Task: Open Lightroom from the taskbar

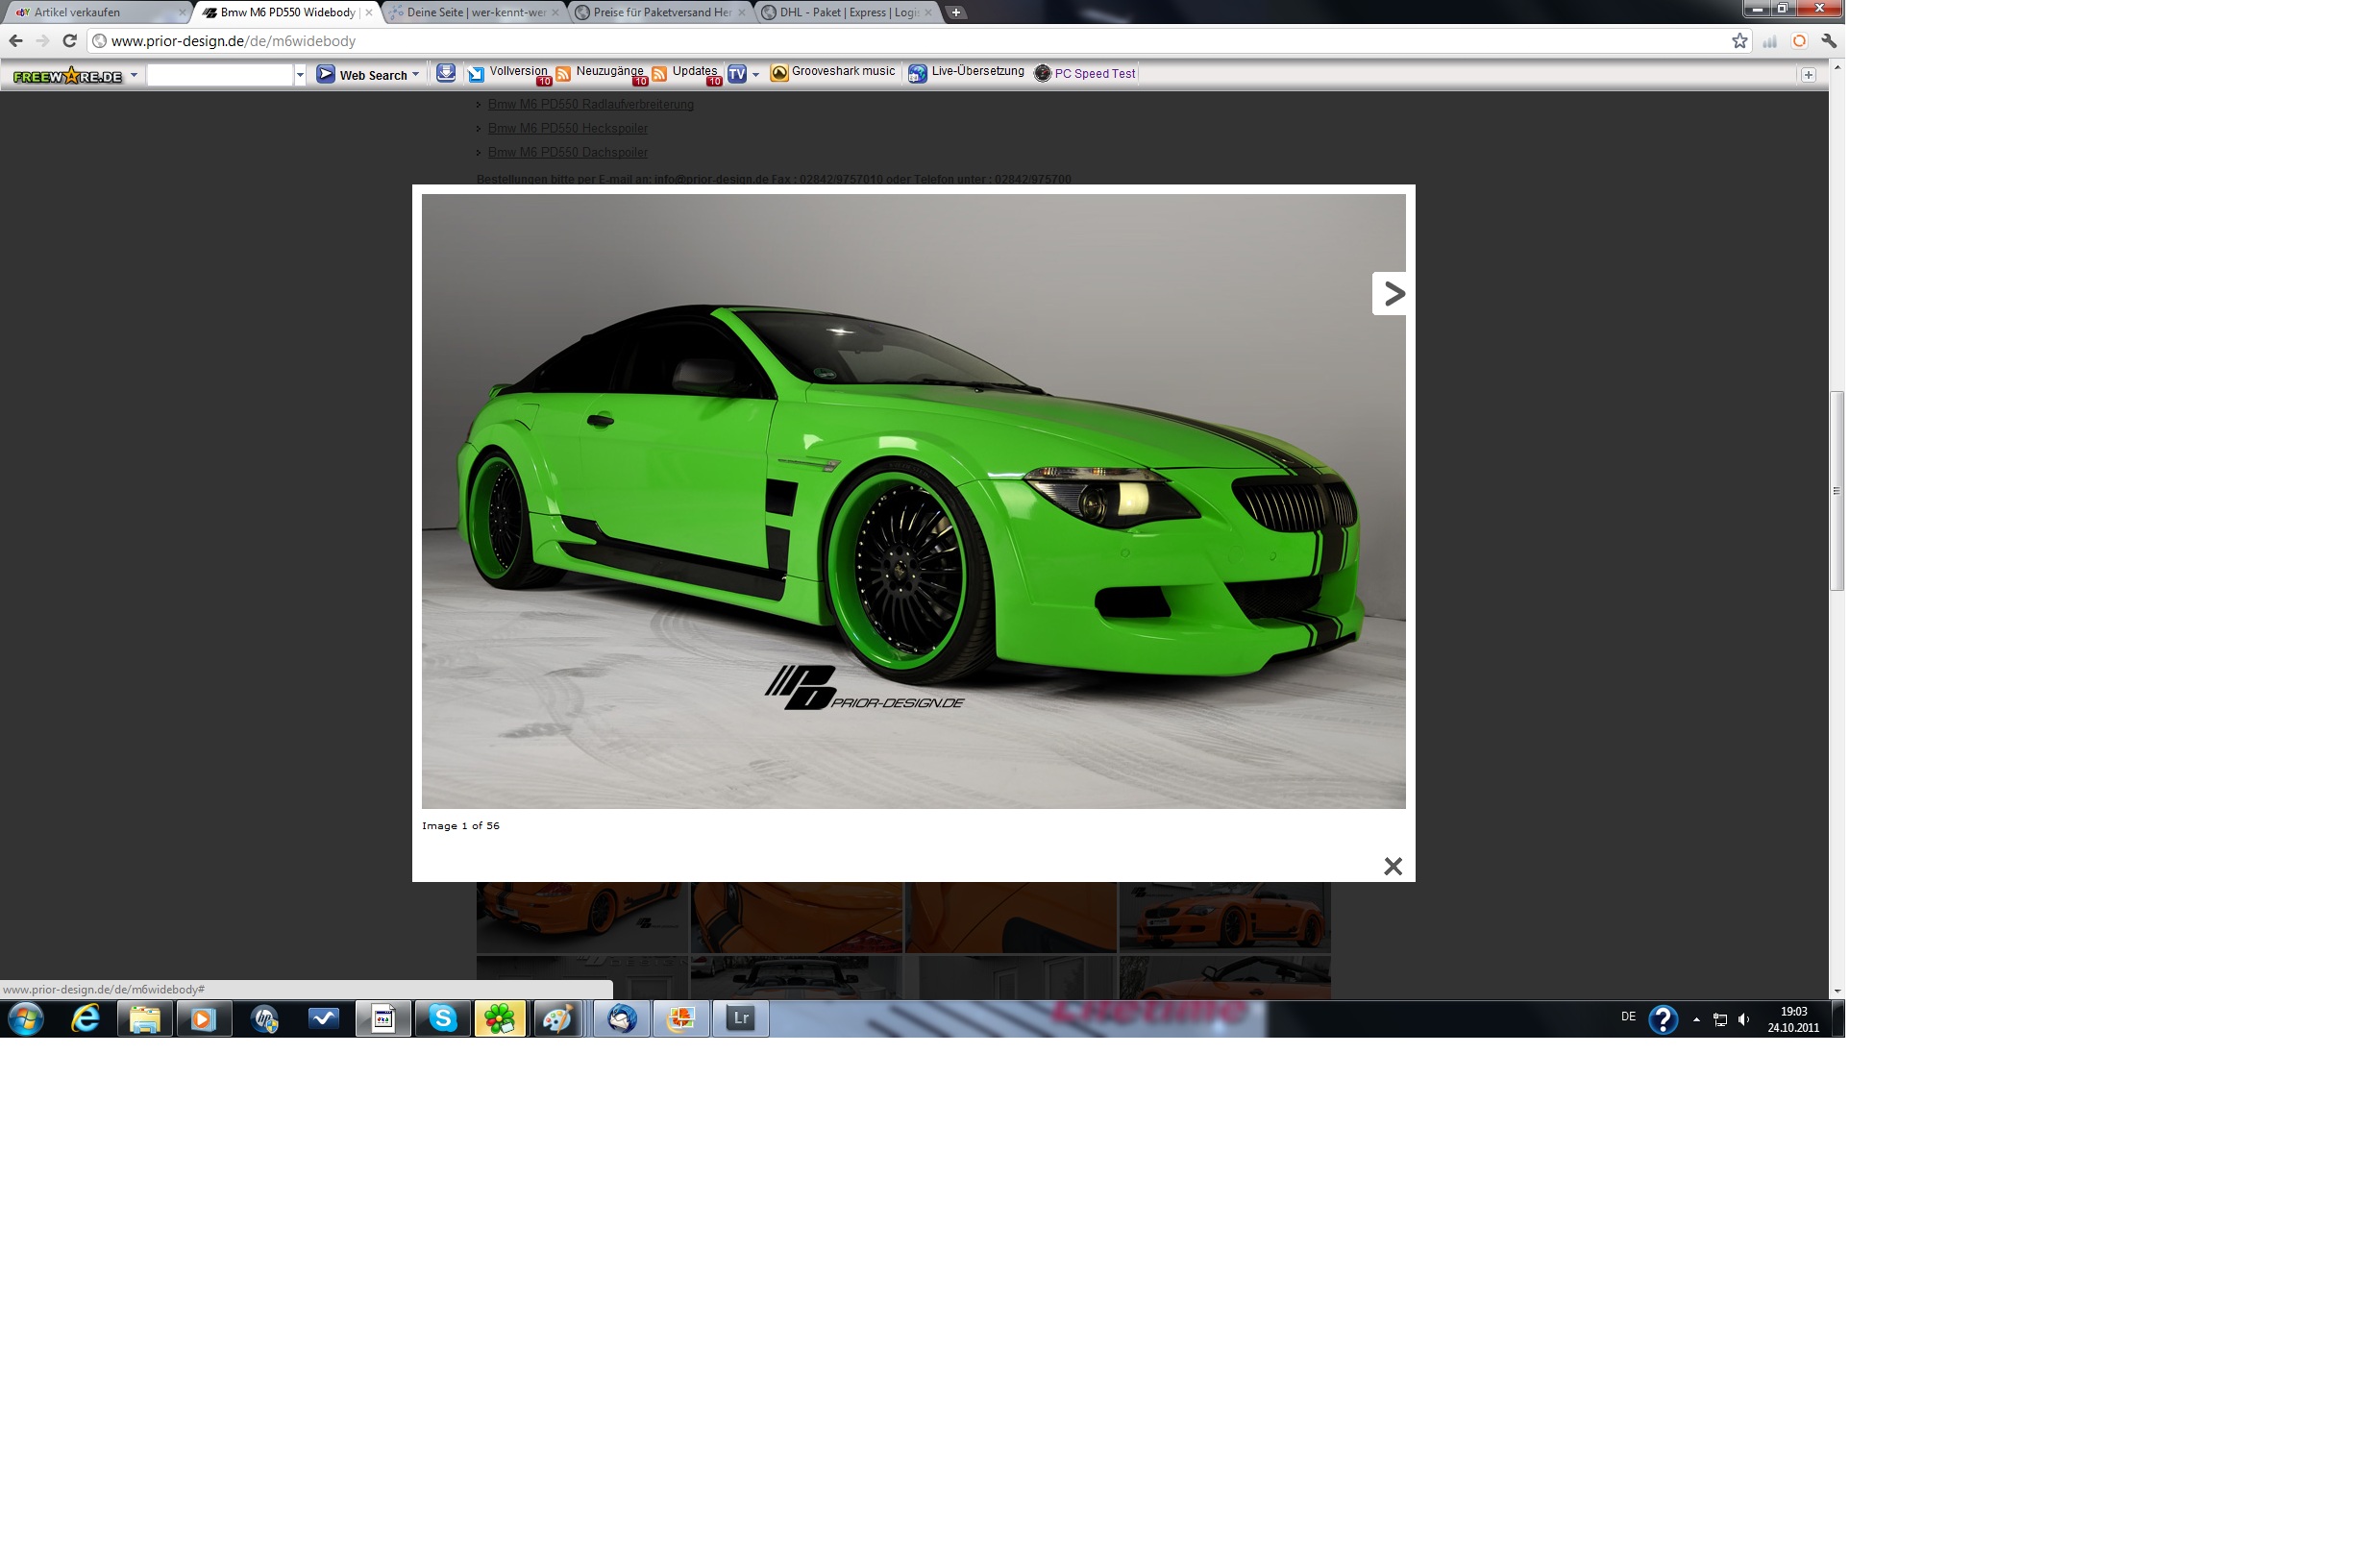Action: coord(740,1019)
